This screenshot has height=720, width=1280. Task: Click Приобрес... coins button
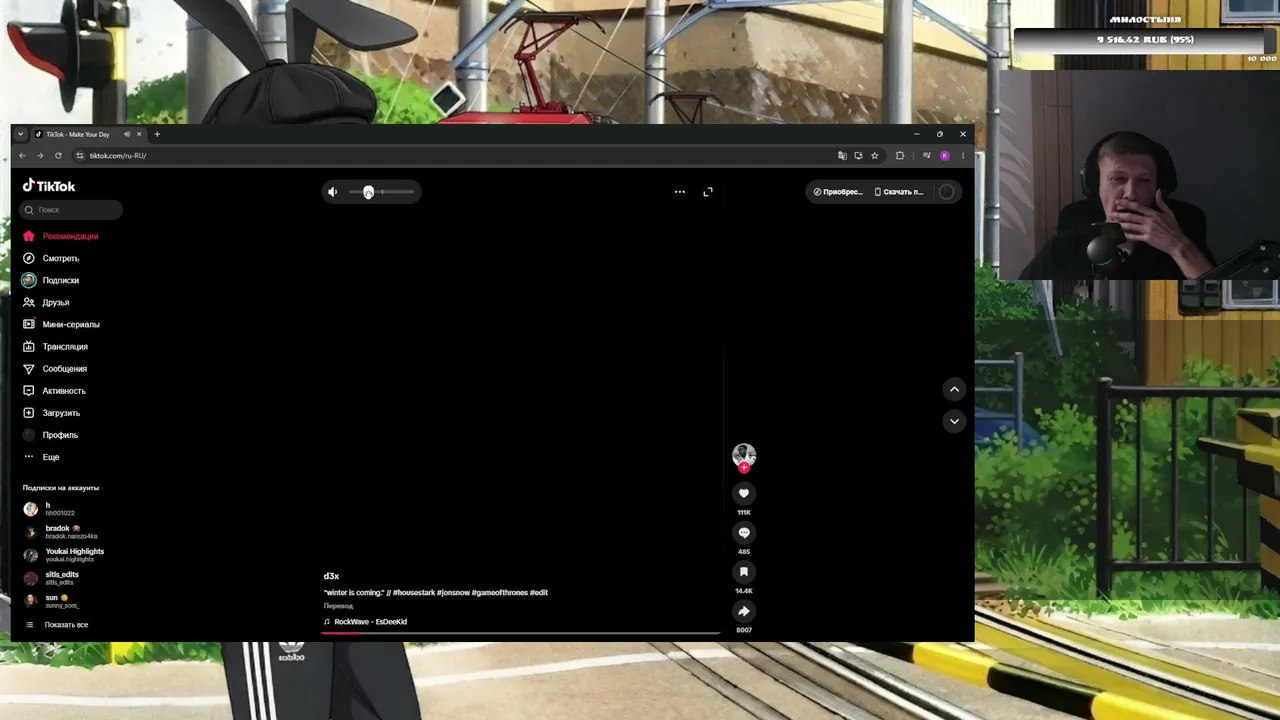pyautogui.click(x=838, y=192)
